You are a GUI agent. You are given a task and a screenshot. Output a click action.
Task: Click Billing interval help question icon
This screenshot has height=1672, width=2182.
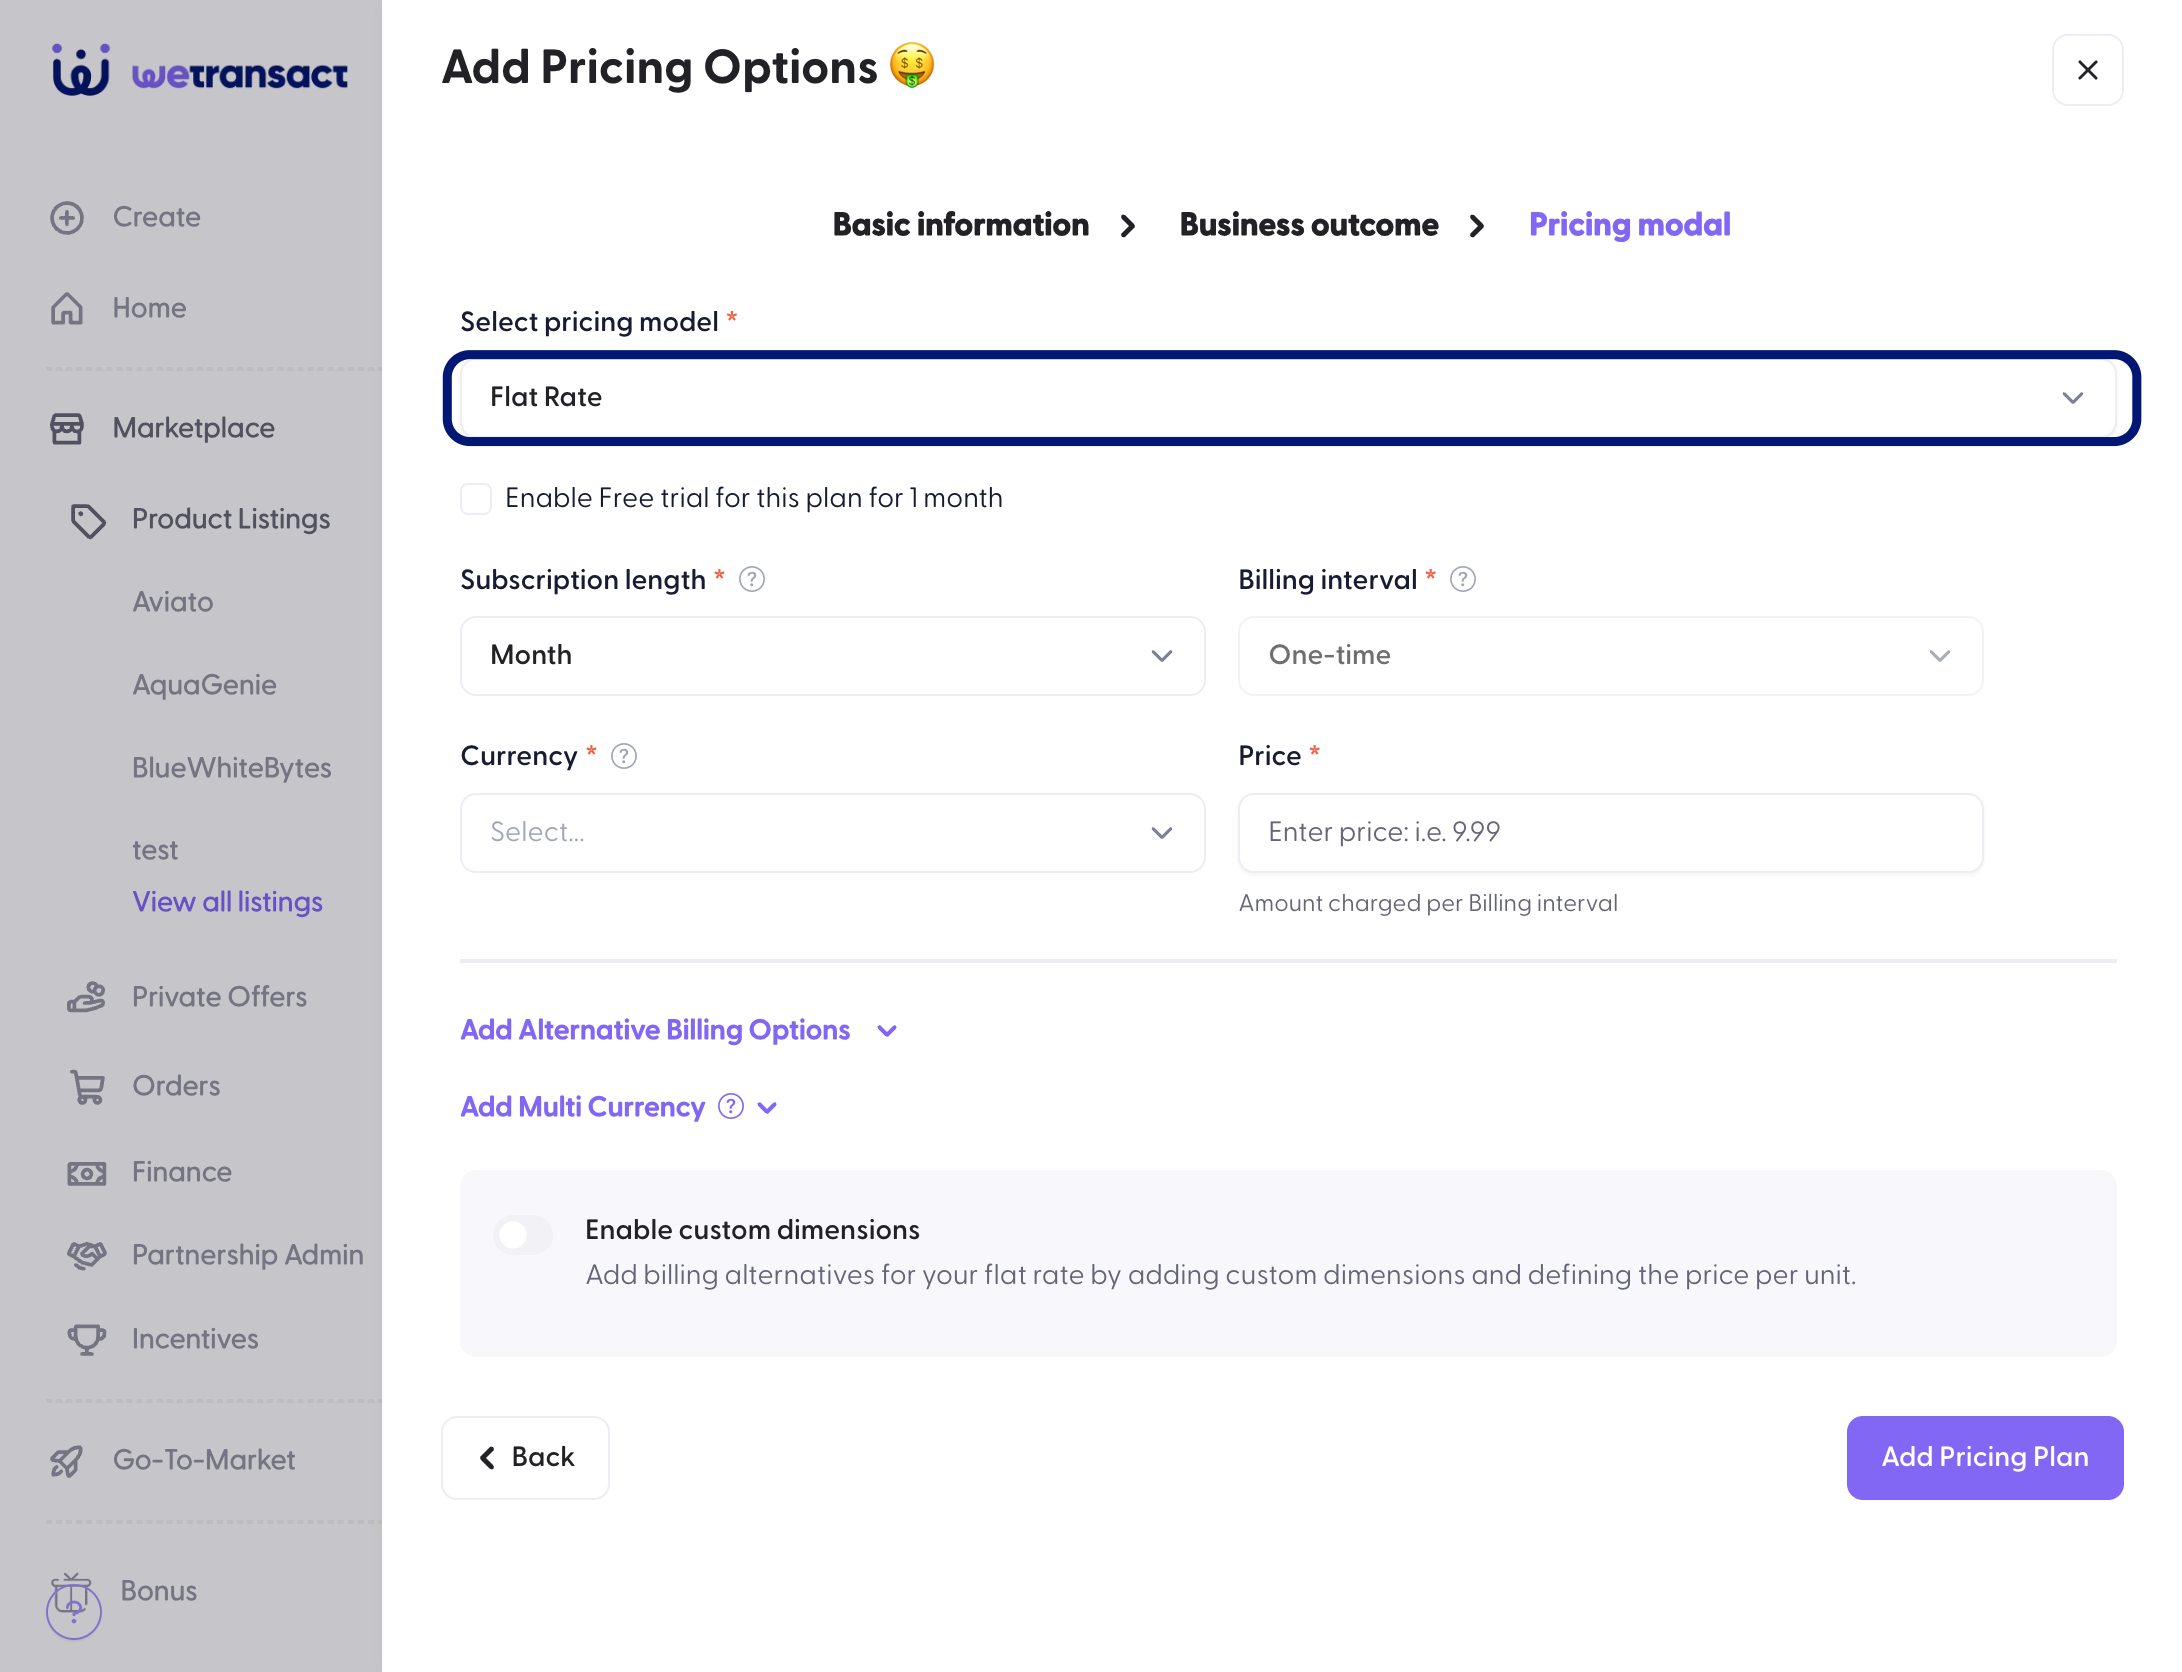coord(1463,580)
